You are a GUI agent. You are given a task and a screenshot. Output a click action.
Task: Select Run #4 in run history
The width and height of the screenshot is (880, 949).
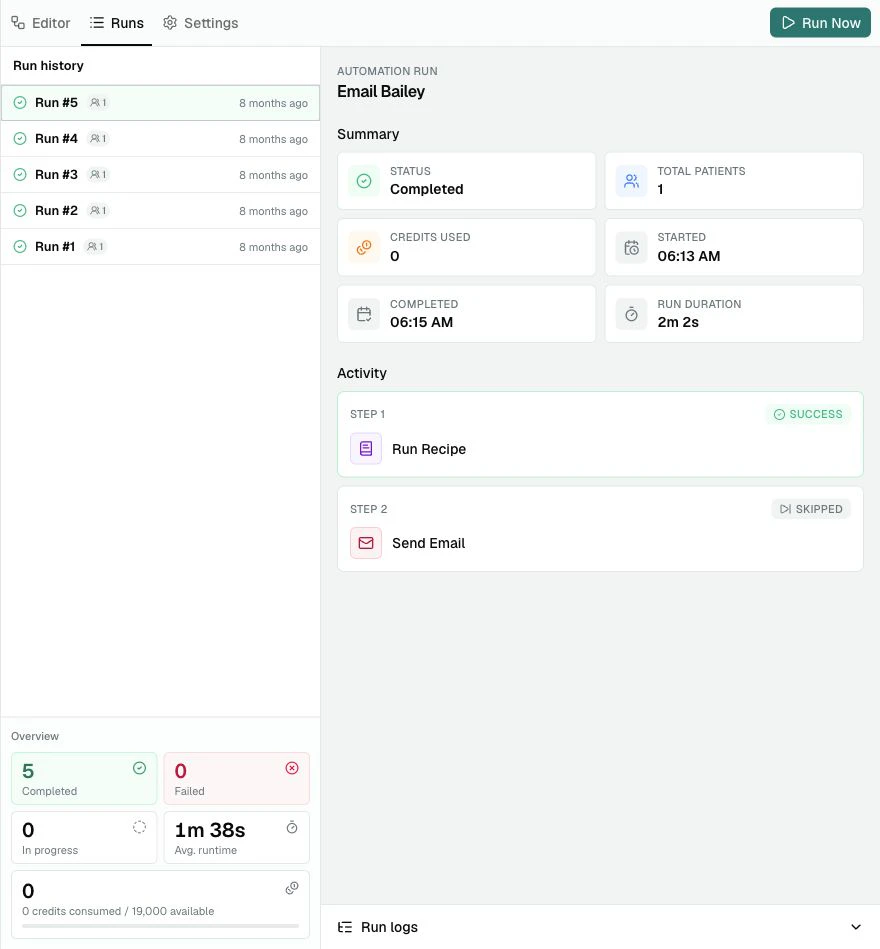[x=160, y=139]
